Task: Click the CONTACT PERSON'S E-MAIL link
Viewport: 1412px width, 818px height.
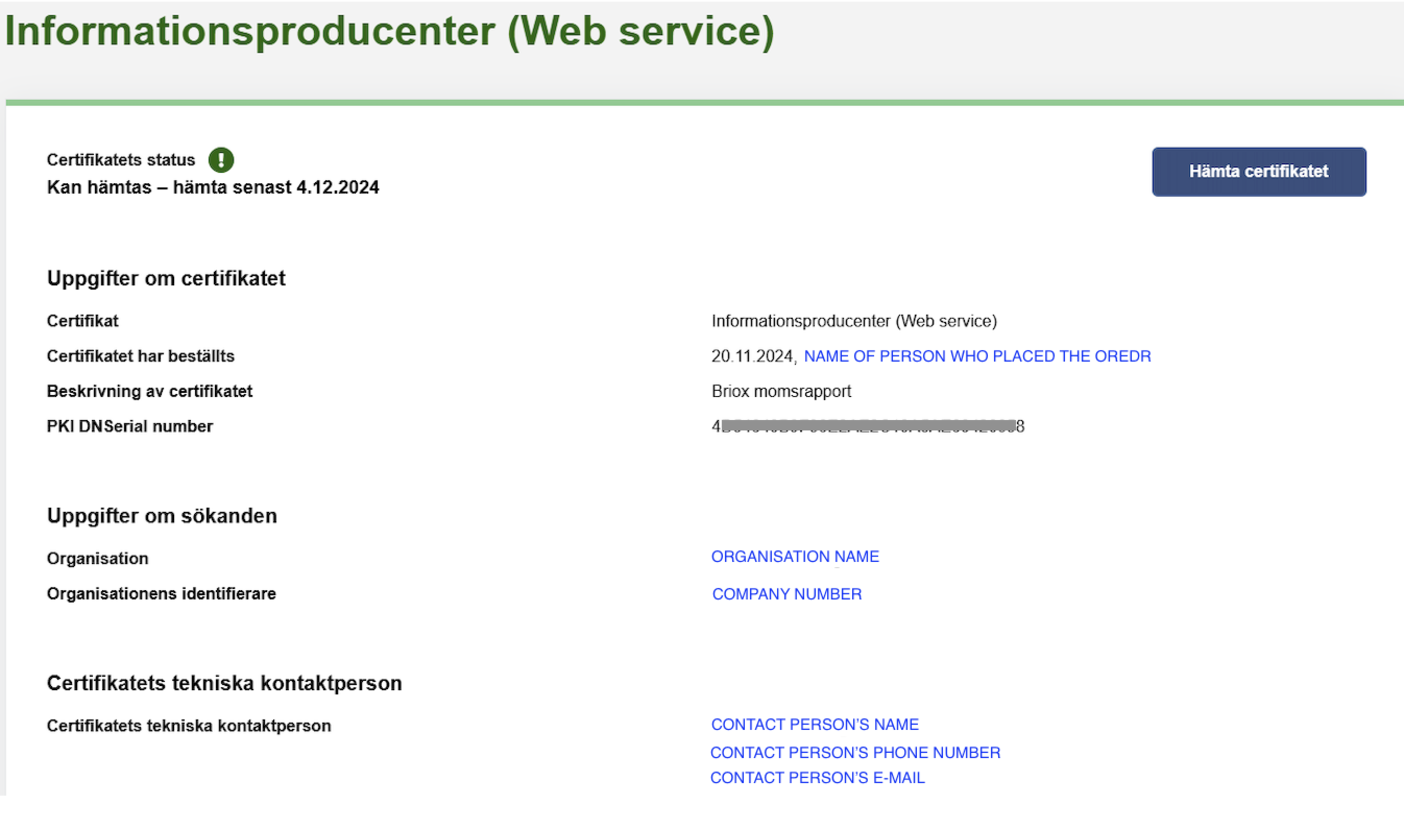Action: pyautogui.click(x=817, y=778)
